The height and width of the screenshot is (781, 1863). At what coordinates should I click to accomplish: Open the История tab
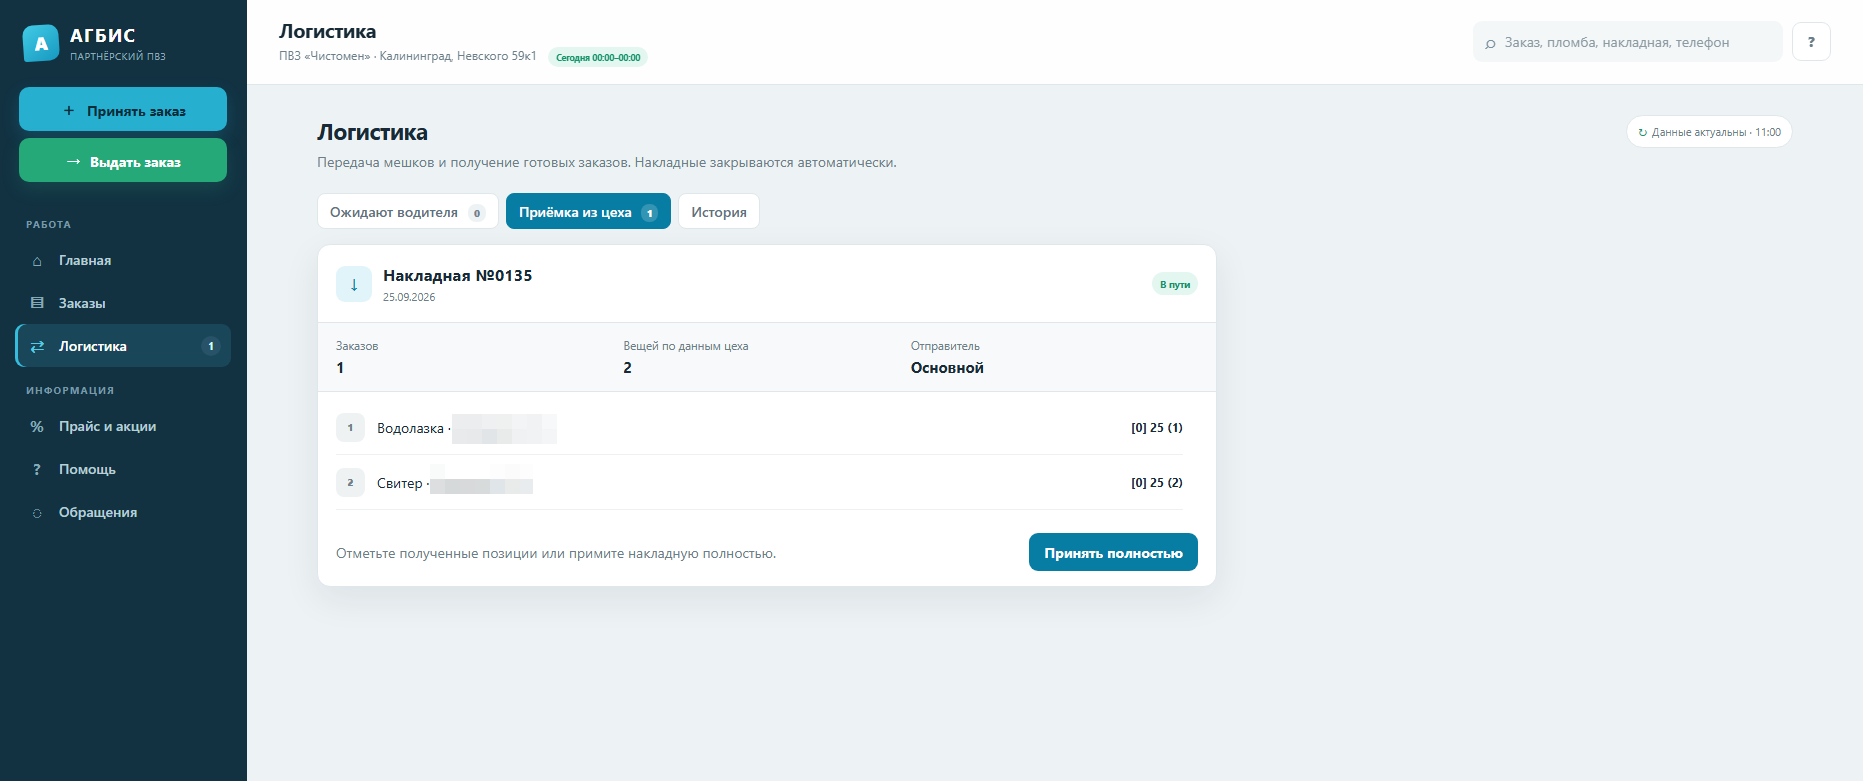[719, 212]
